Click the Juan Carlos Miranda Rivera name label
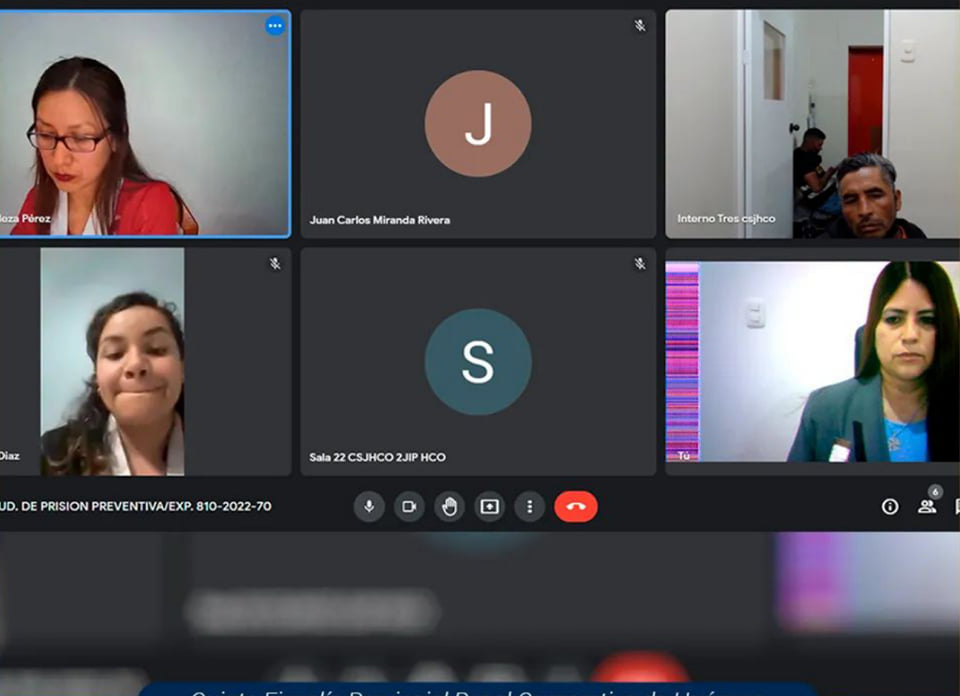 (379, 220)
